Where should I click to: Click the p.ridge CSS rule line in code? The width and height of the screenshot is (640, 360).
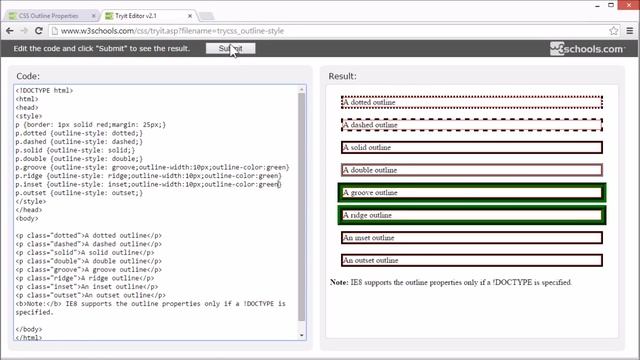[149, 176]
